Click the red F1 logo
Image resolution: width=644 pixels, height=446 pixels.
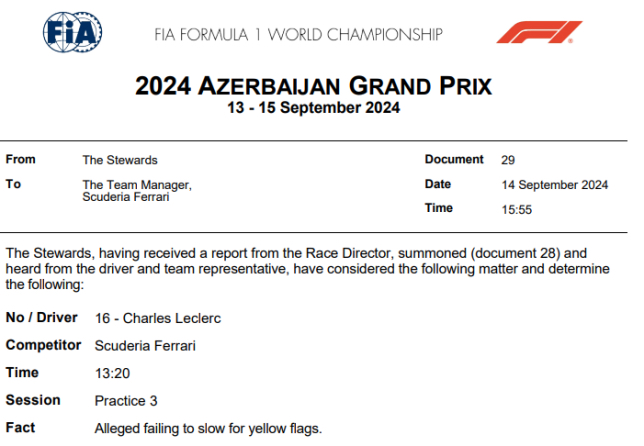(x=539, y=32)
